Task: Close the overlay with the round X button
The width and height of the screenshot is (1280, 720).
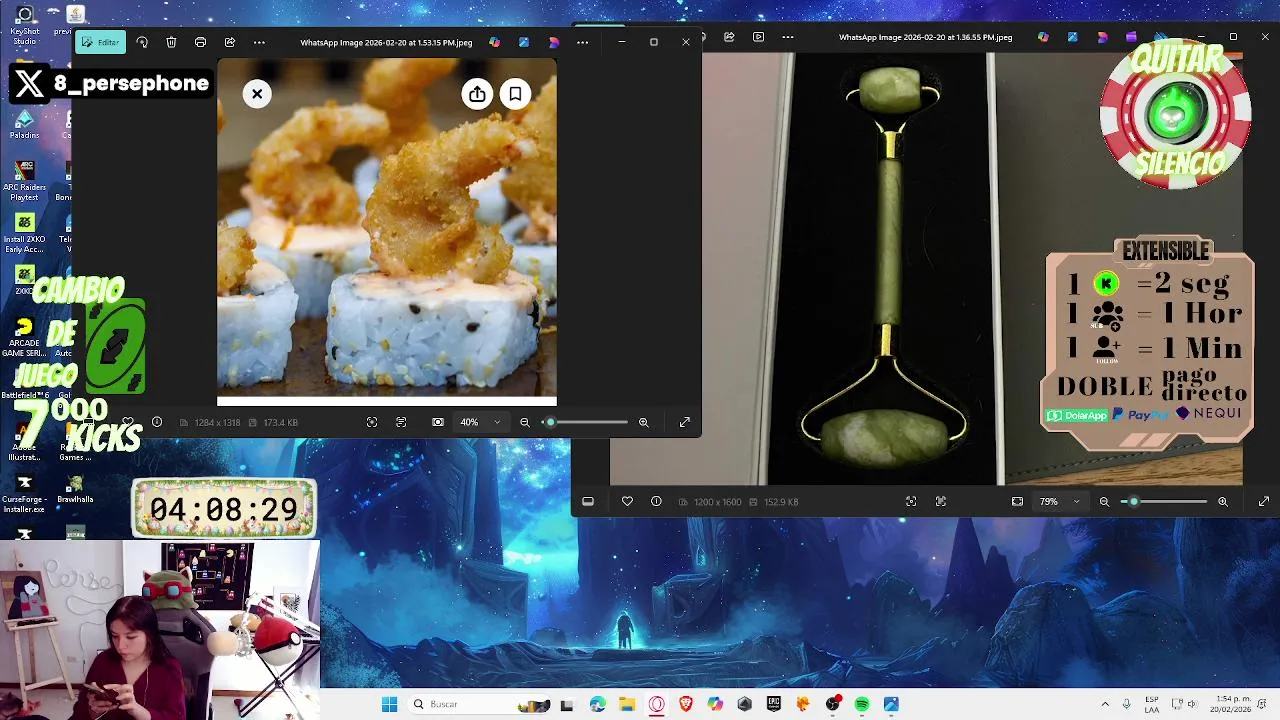Action: (257, 94)
